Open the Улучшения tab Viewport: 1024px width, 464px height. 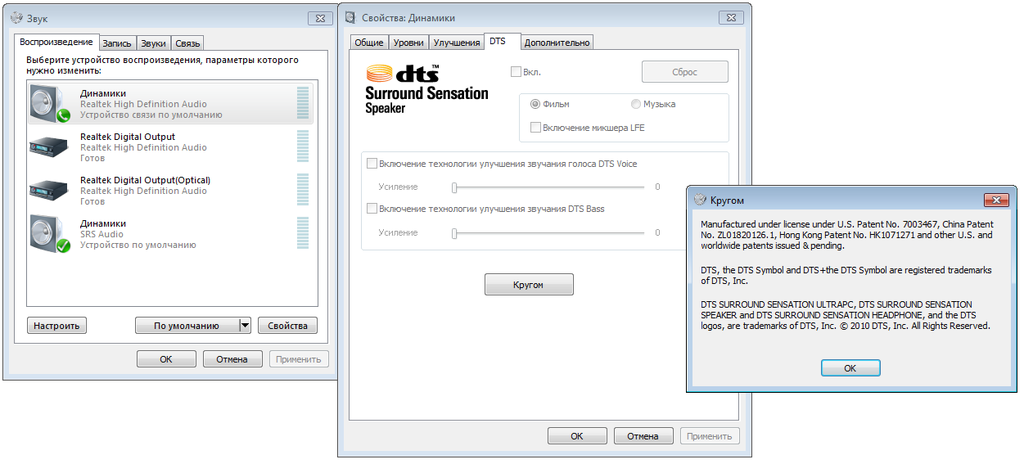point(456,42)
